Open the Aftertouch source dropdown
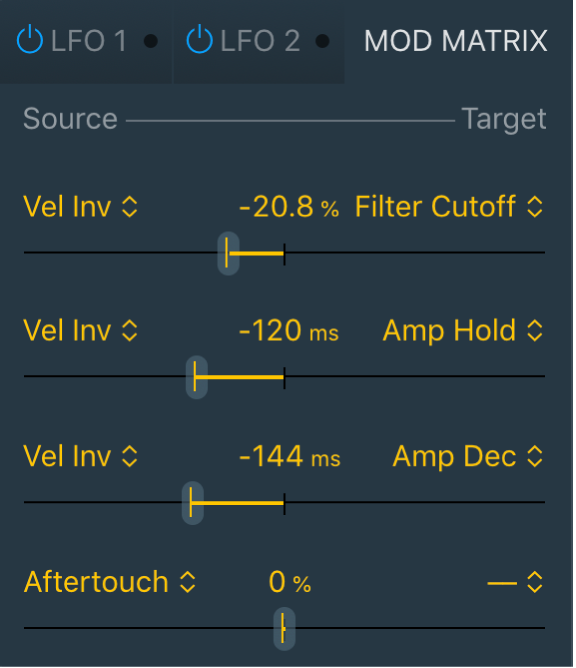576x668 pixels. (109, 582)
